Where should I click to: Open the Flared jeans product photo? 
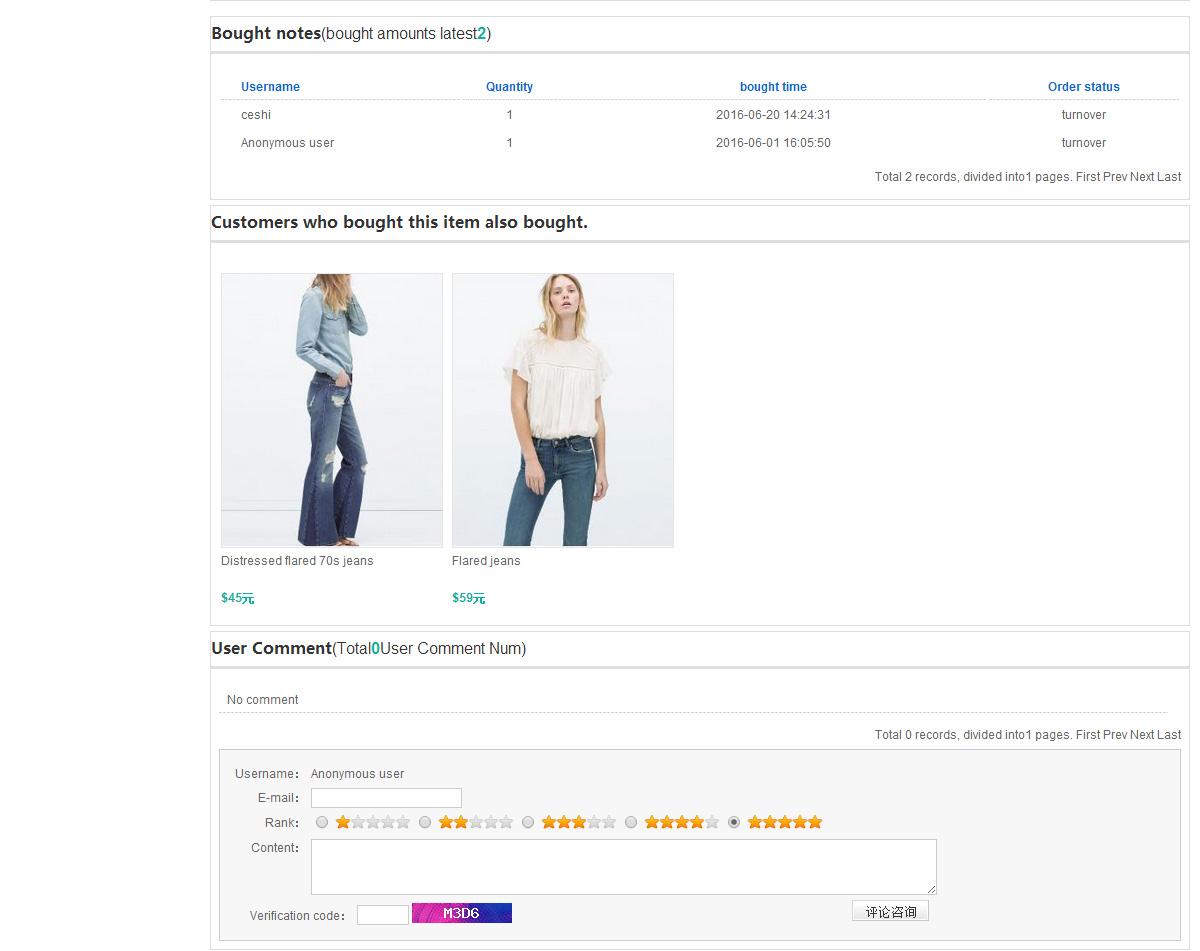click(x=563, y=410)
